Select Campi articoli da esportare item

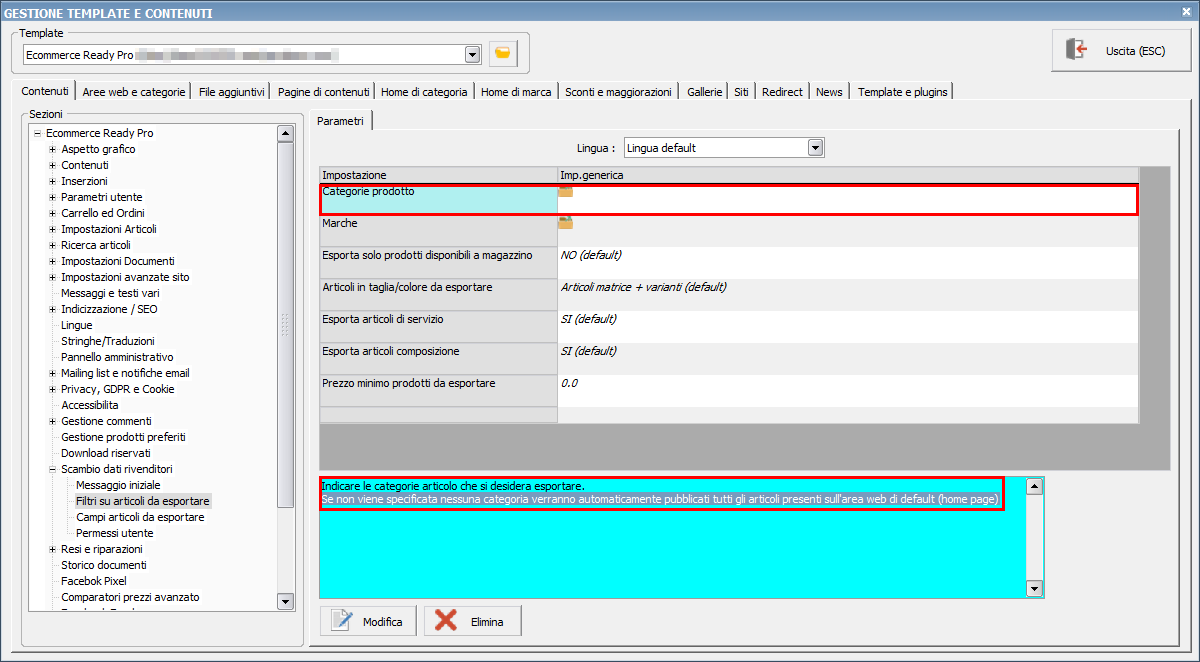140,517
